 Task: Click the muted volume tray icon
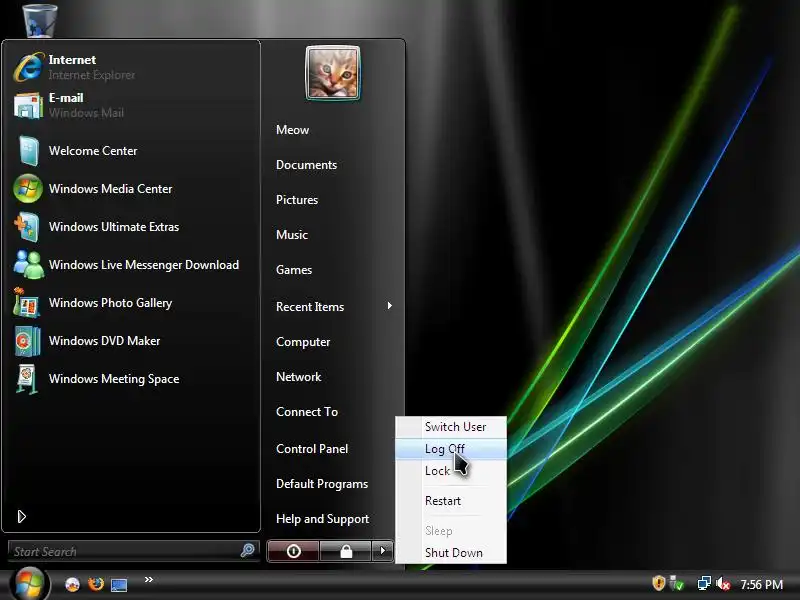click(723, 584)
